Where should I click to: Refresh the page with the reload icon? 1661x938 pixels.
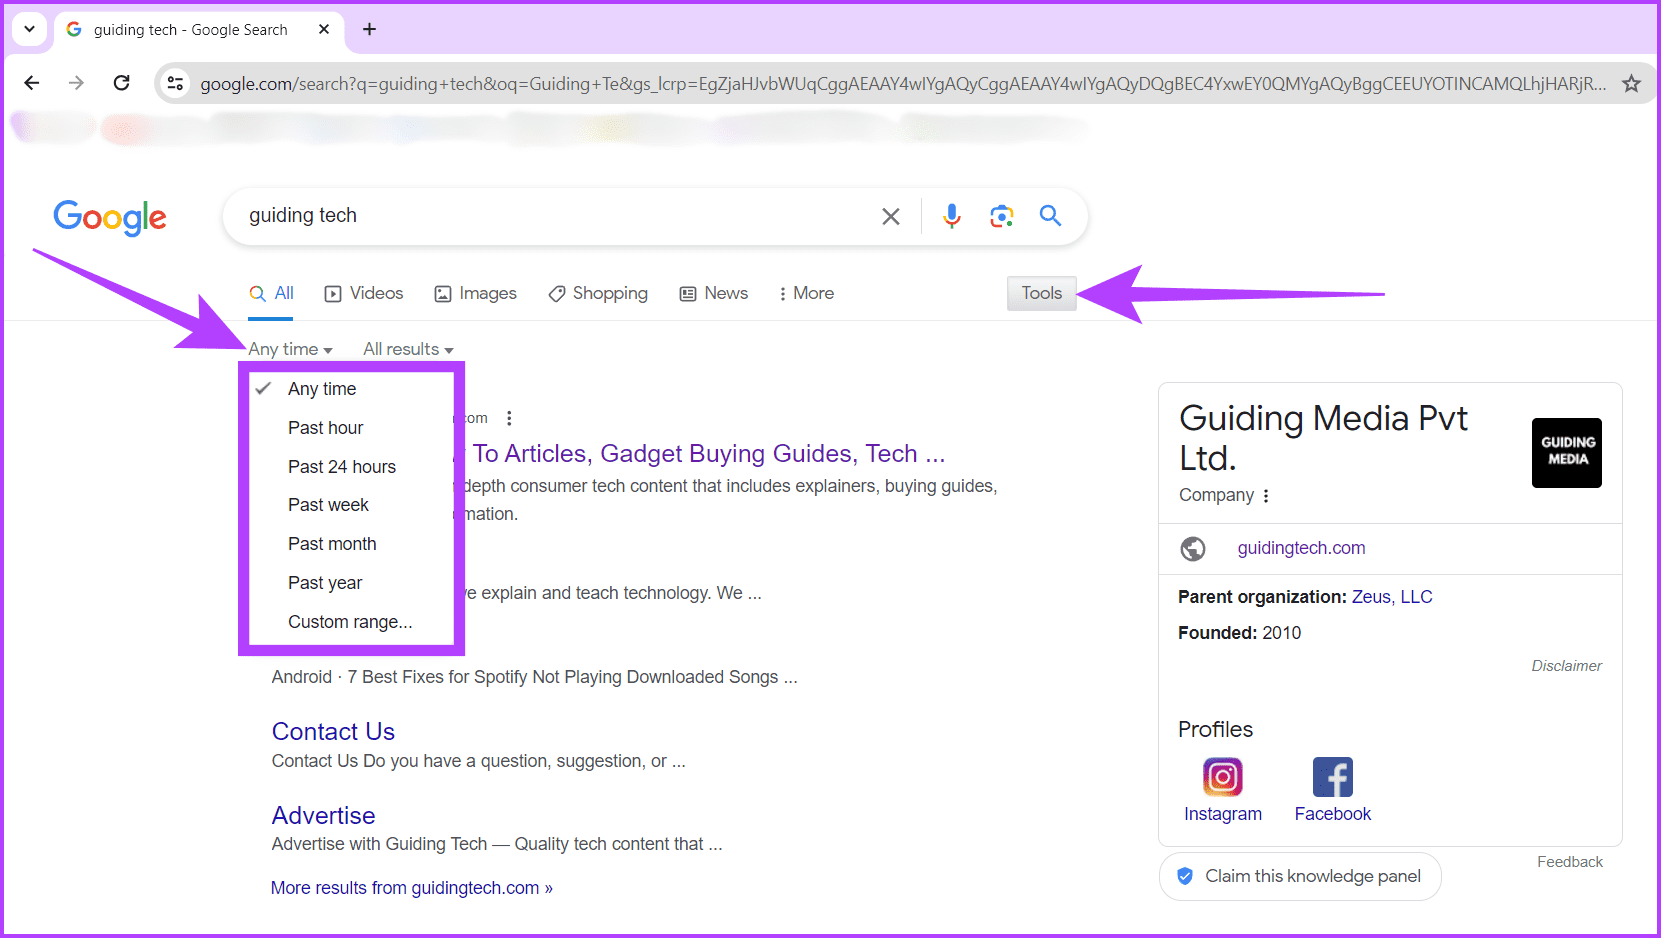click(x=121, y=83)
